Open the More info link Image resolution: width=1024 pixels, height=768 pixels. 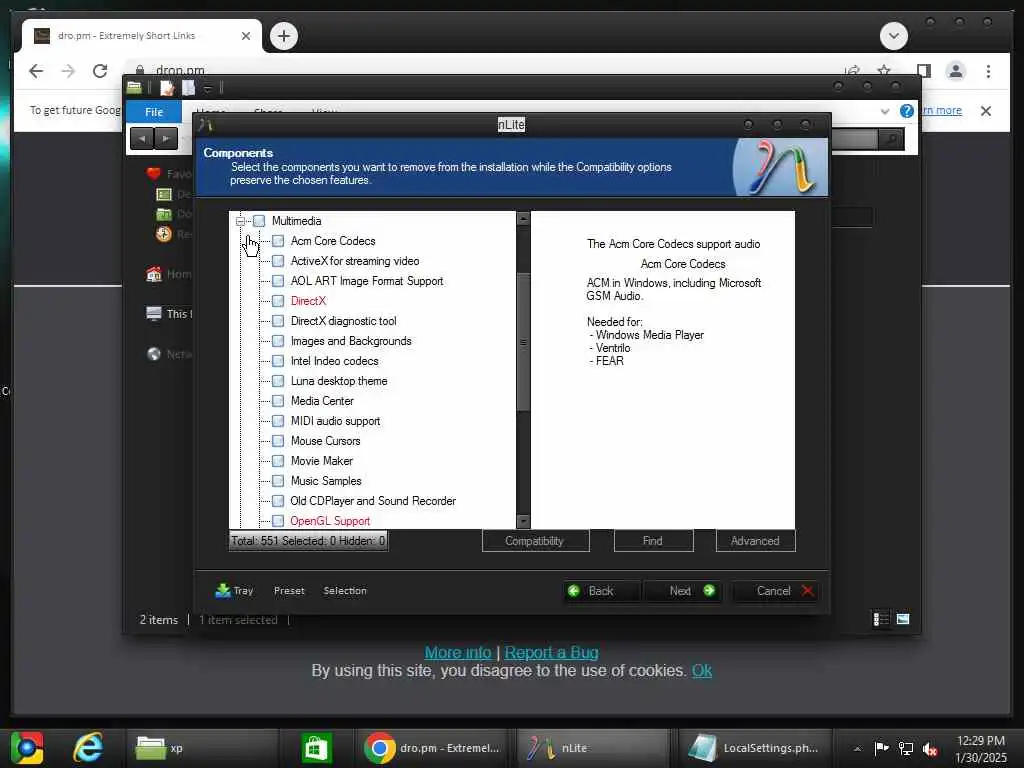[458, 652]
